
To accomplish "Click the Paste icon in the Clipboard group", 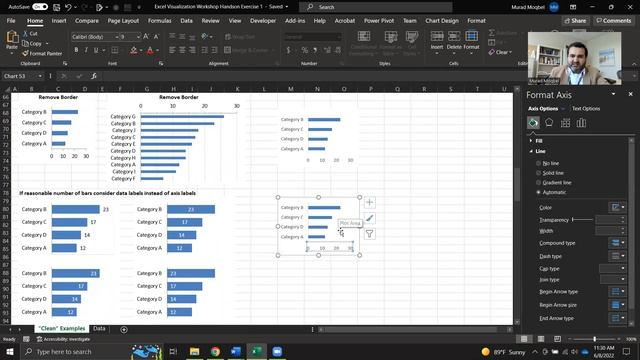I will click(x=12, y=38).
